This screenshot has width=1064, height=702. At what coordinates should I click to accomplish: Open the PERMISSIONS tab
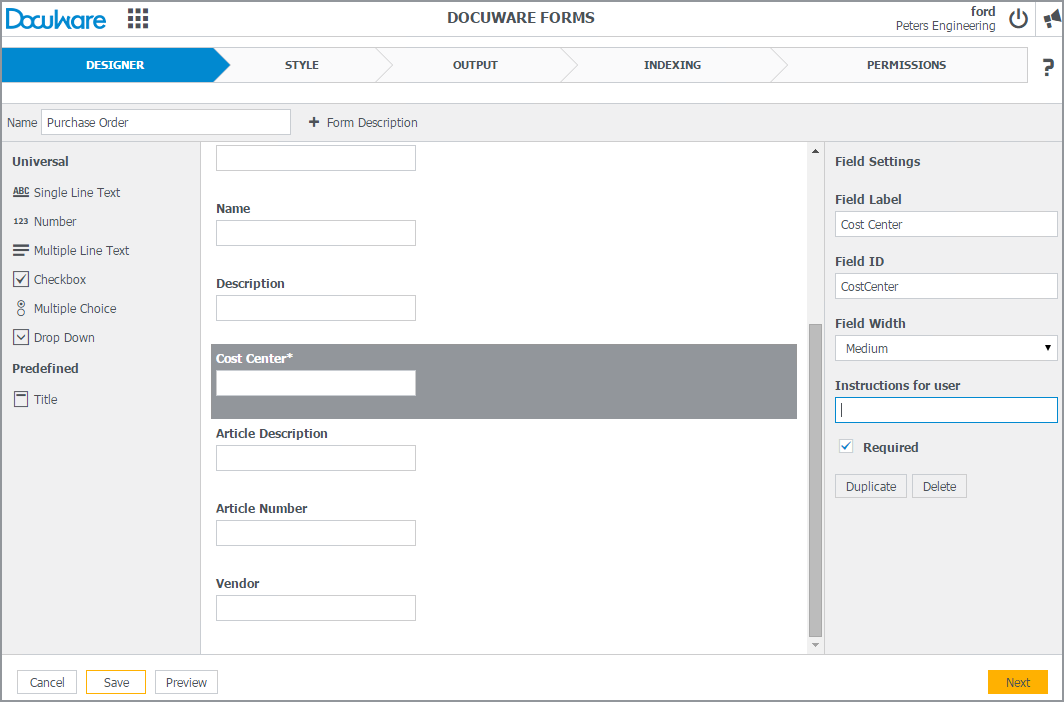click(x=906, y=65)
